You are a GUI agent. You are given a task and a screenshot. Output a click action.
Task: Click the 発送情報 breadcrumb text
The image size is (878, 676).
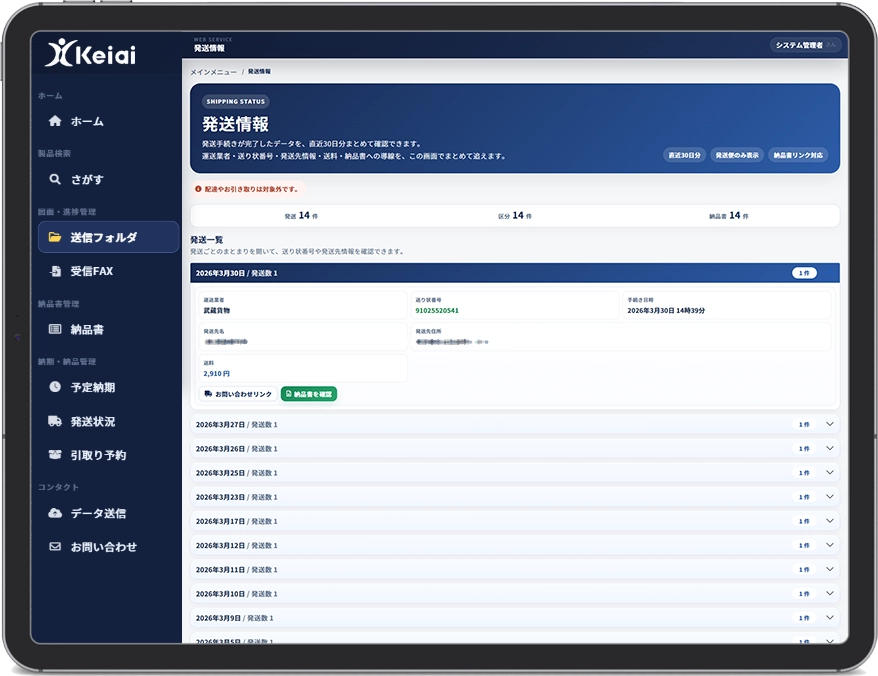click(x=259, y=72)
